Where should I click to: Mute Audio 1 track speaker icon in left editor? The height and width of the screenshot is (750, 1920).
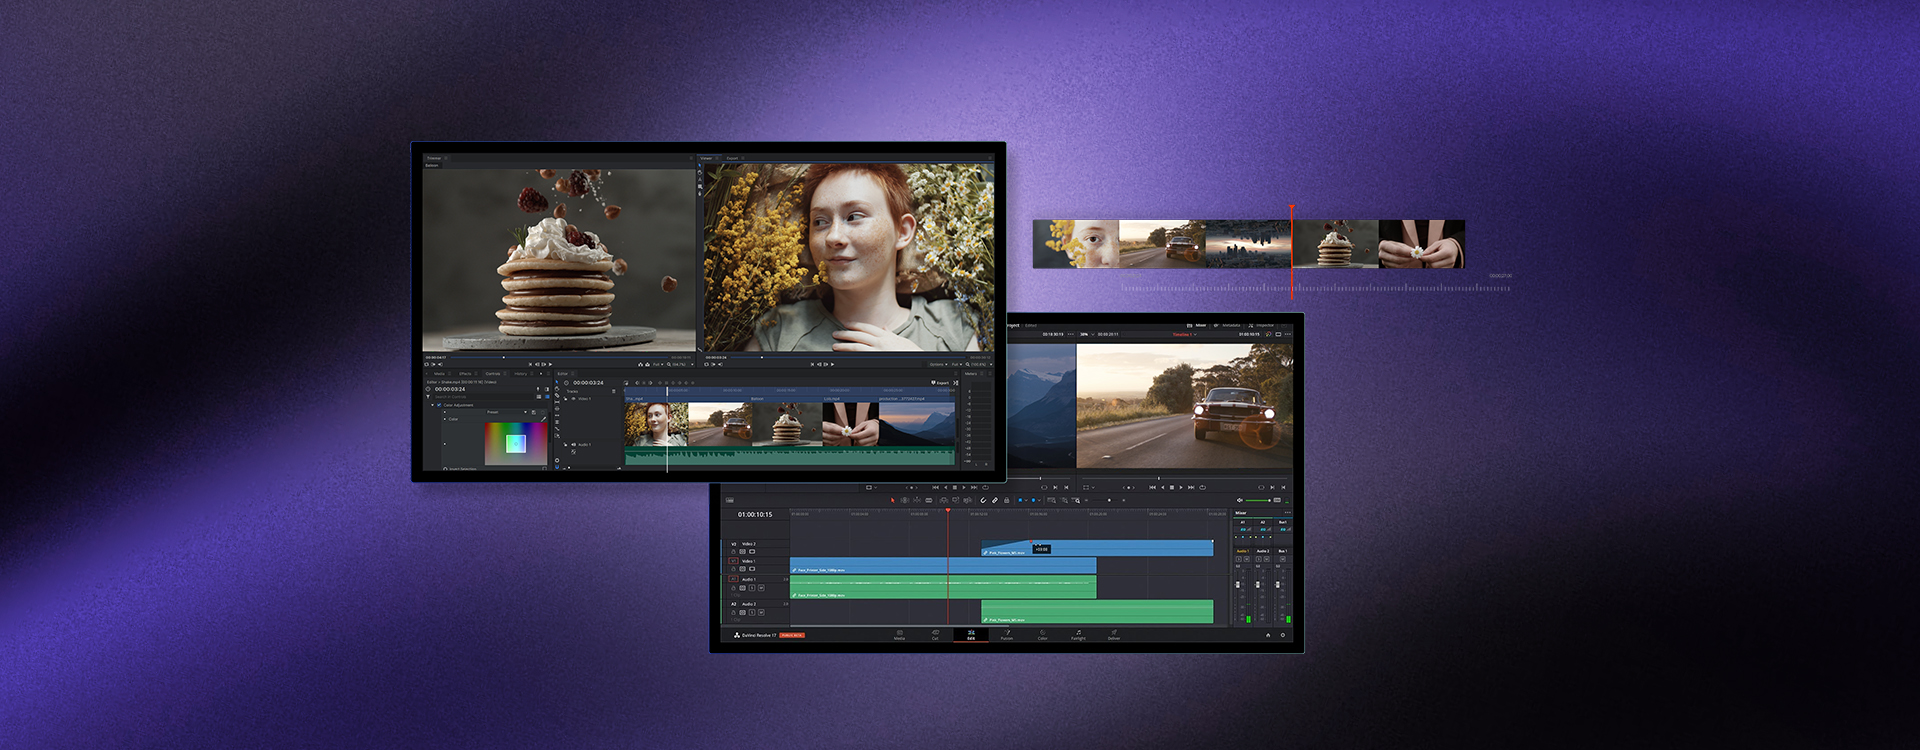tap(574, 445)
